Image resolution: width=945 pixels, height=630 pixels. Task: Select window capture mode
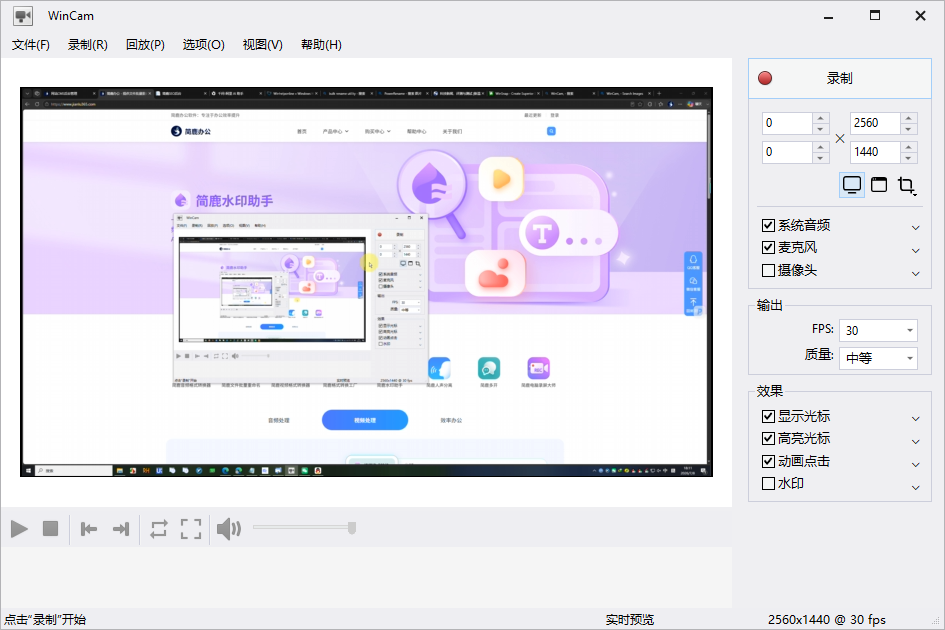tap(879, 184)
